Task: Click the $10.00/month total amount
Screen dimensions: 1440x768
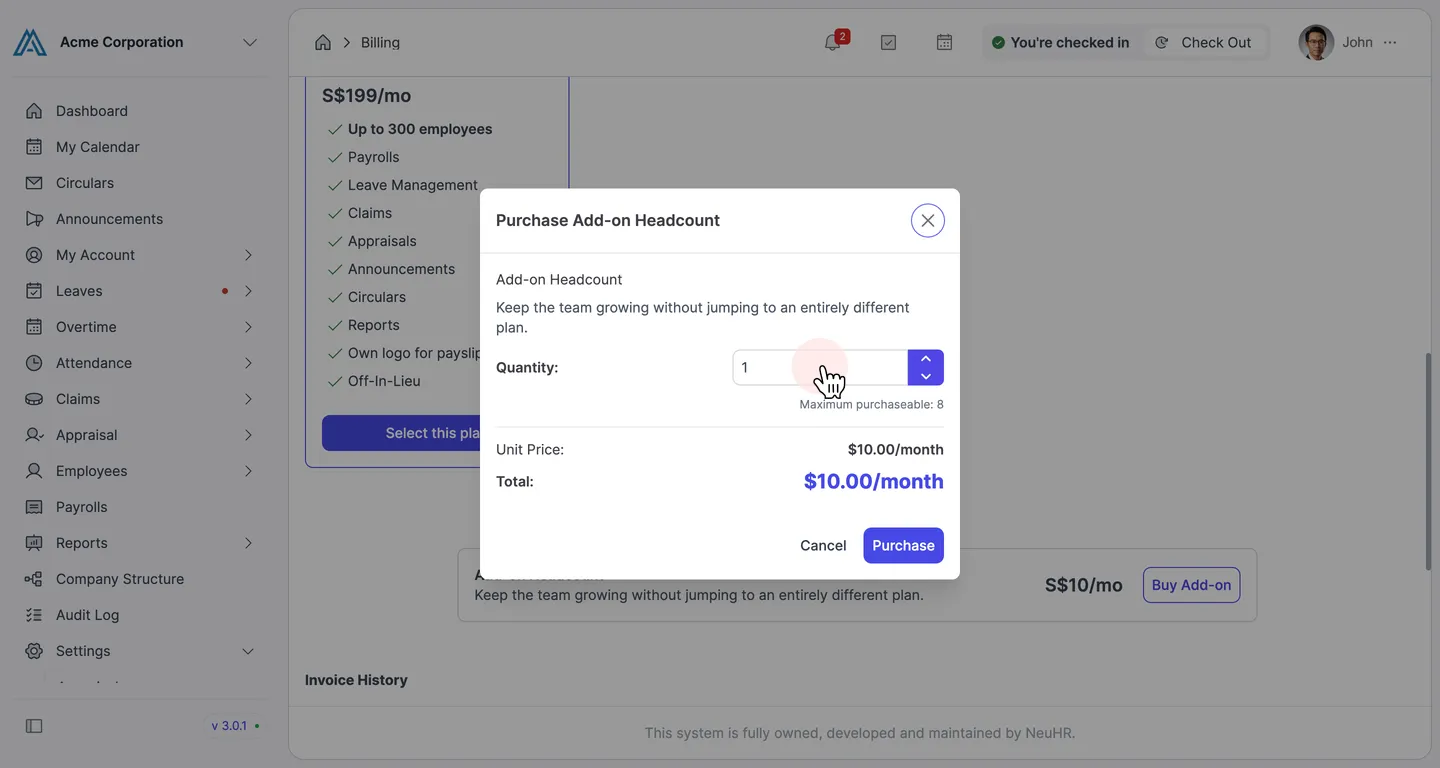Action: pyautogui.click(x=873, y=481)
